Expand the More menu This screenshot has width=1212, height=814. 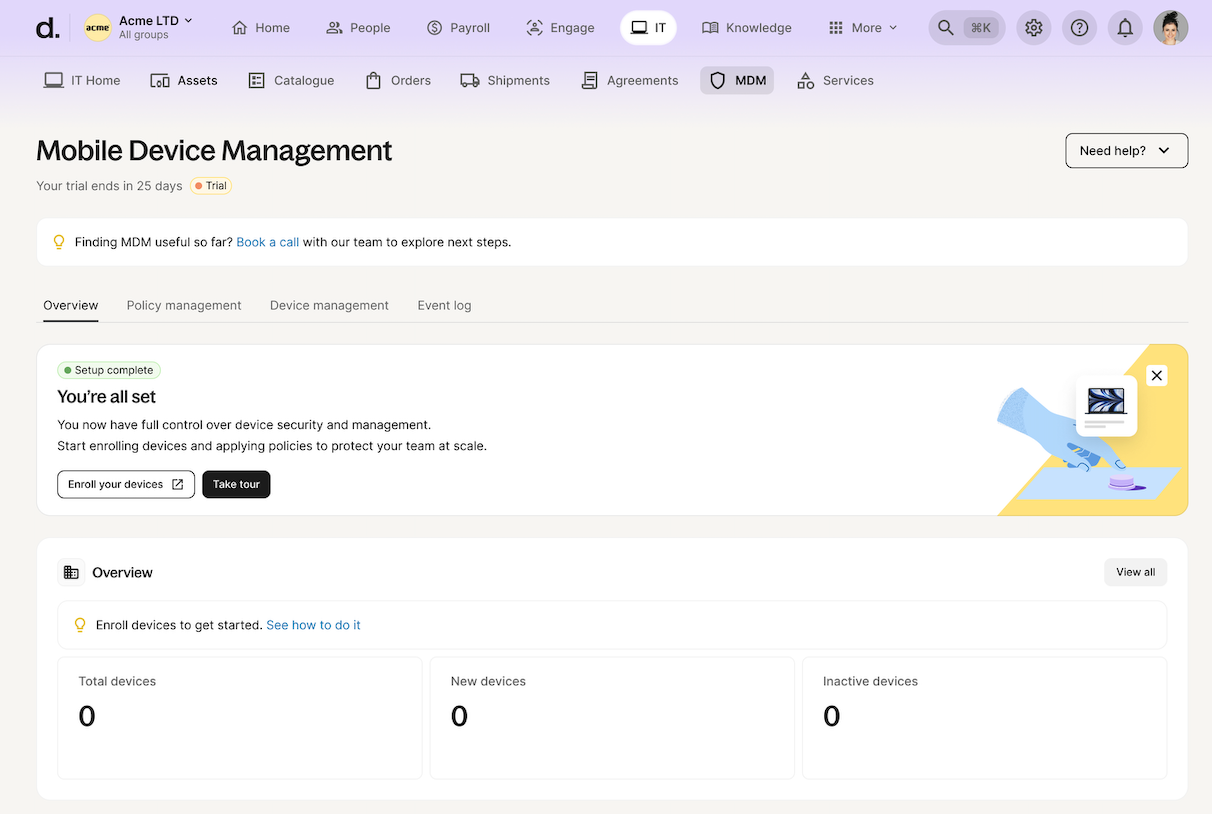coord(863,28)
